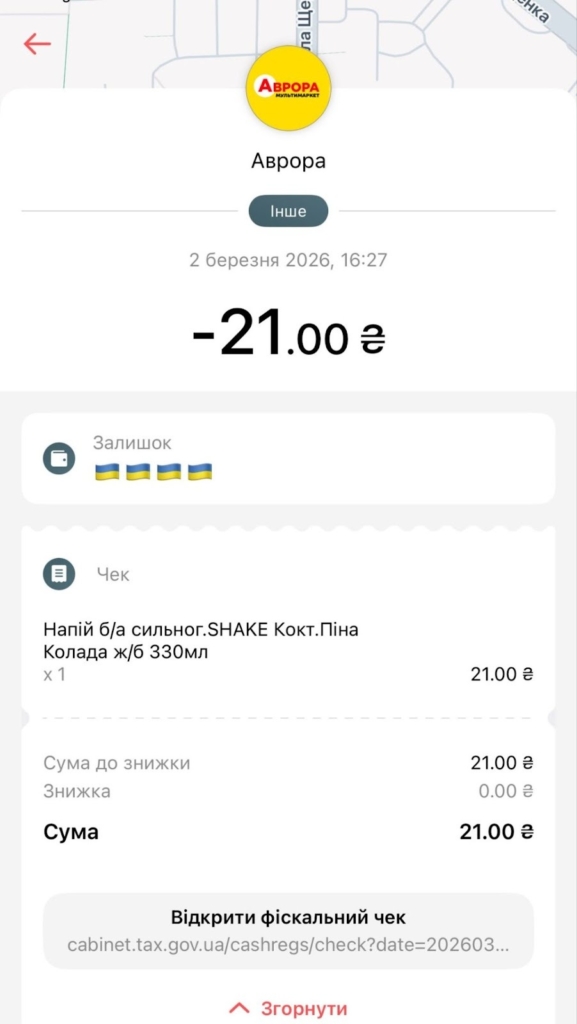Open the Аврора мультимаркет merchant logo
The image size is (577, 1024).
click(x=288, y=88)
